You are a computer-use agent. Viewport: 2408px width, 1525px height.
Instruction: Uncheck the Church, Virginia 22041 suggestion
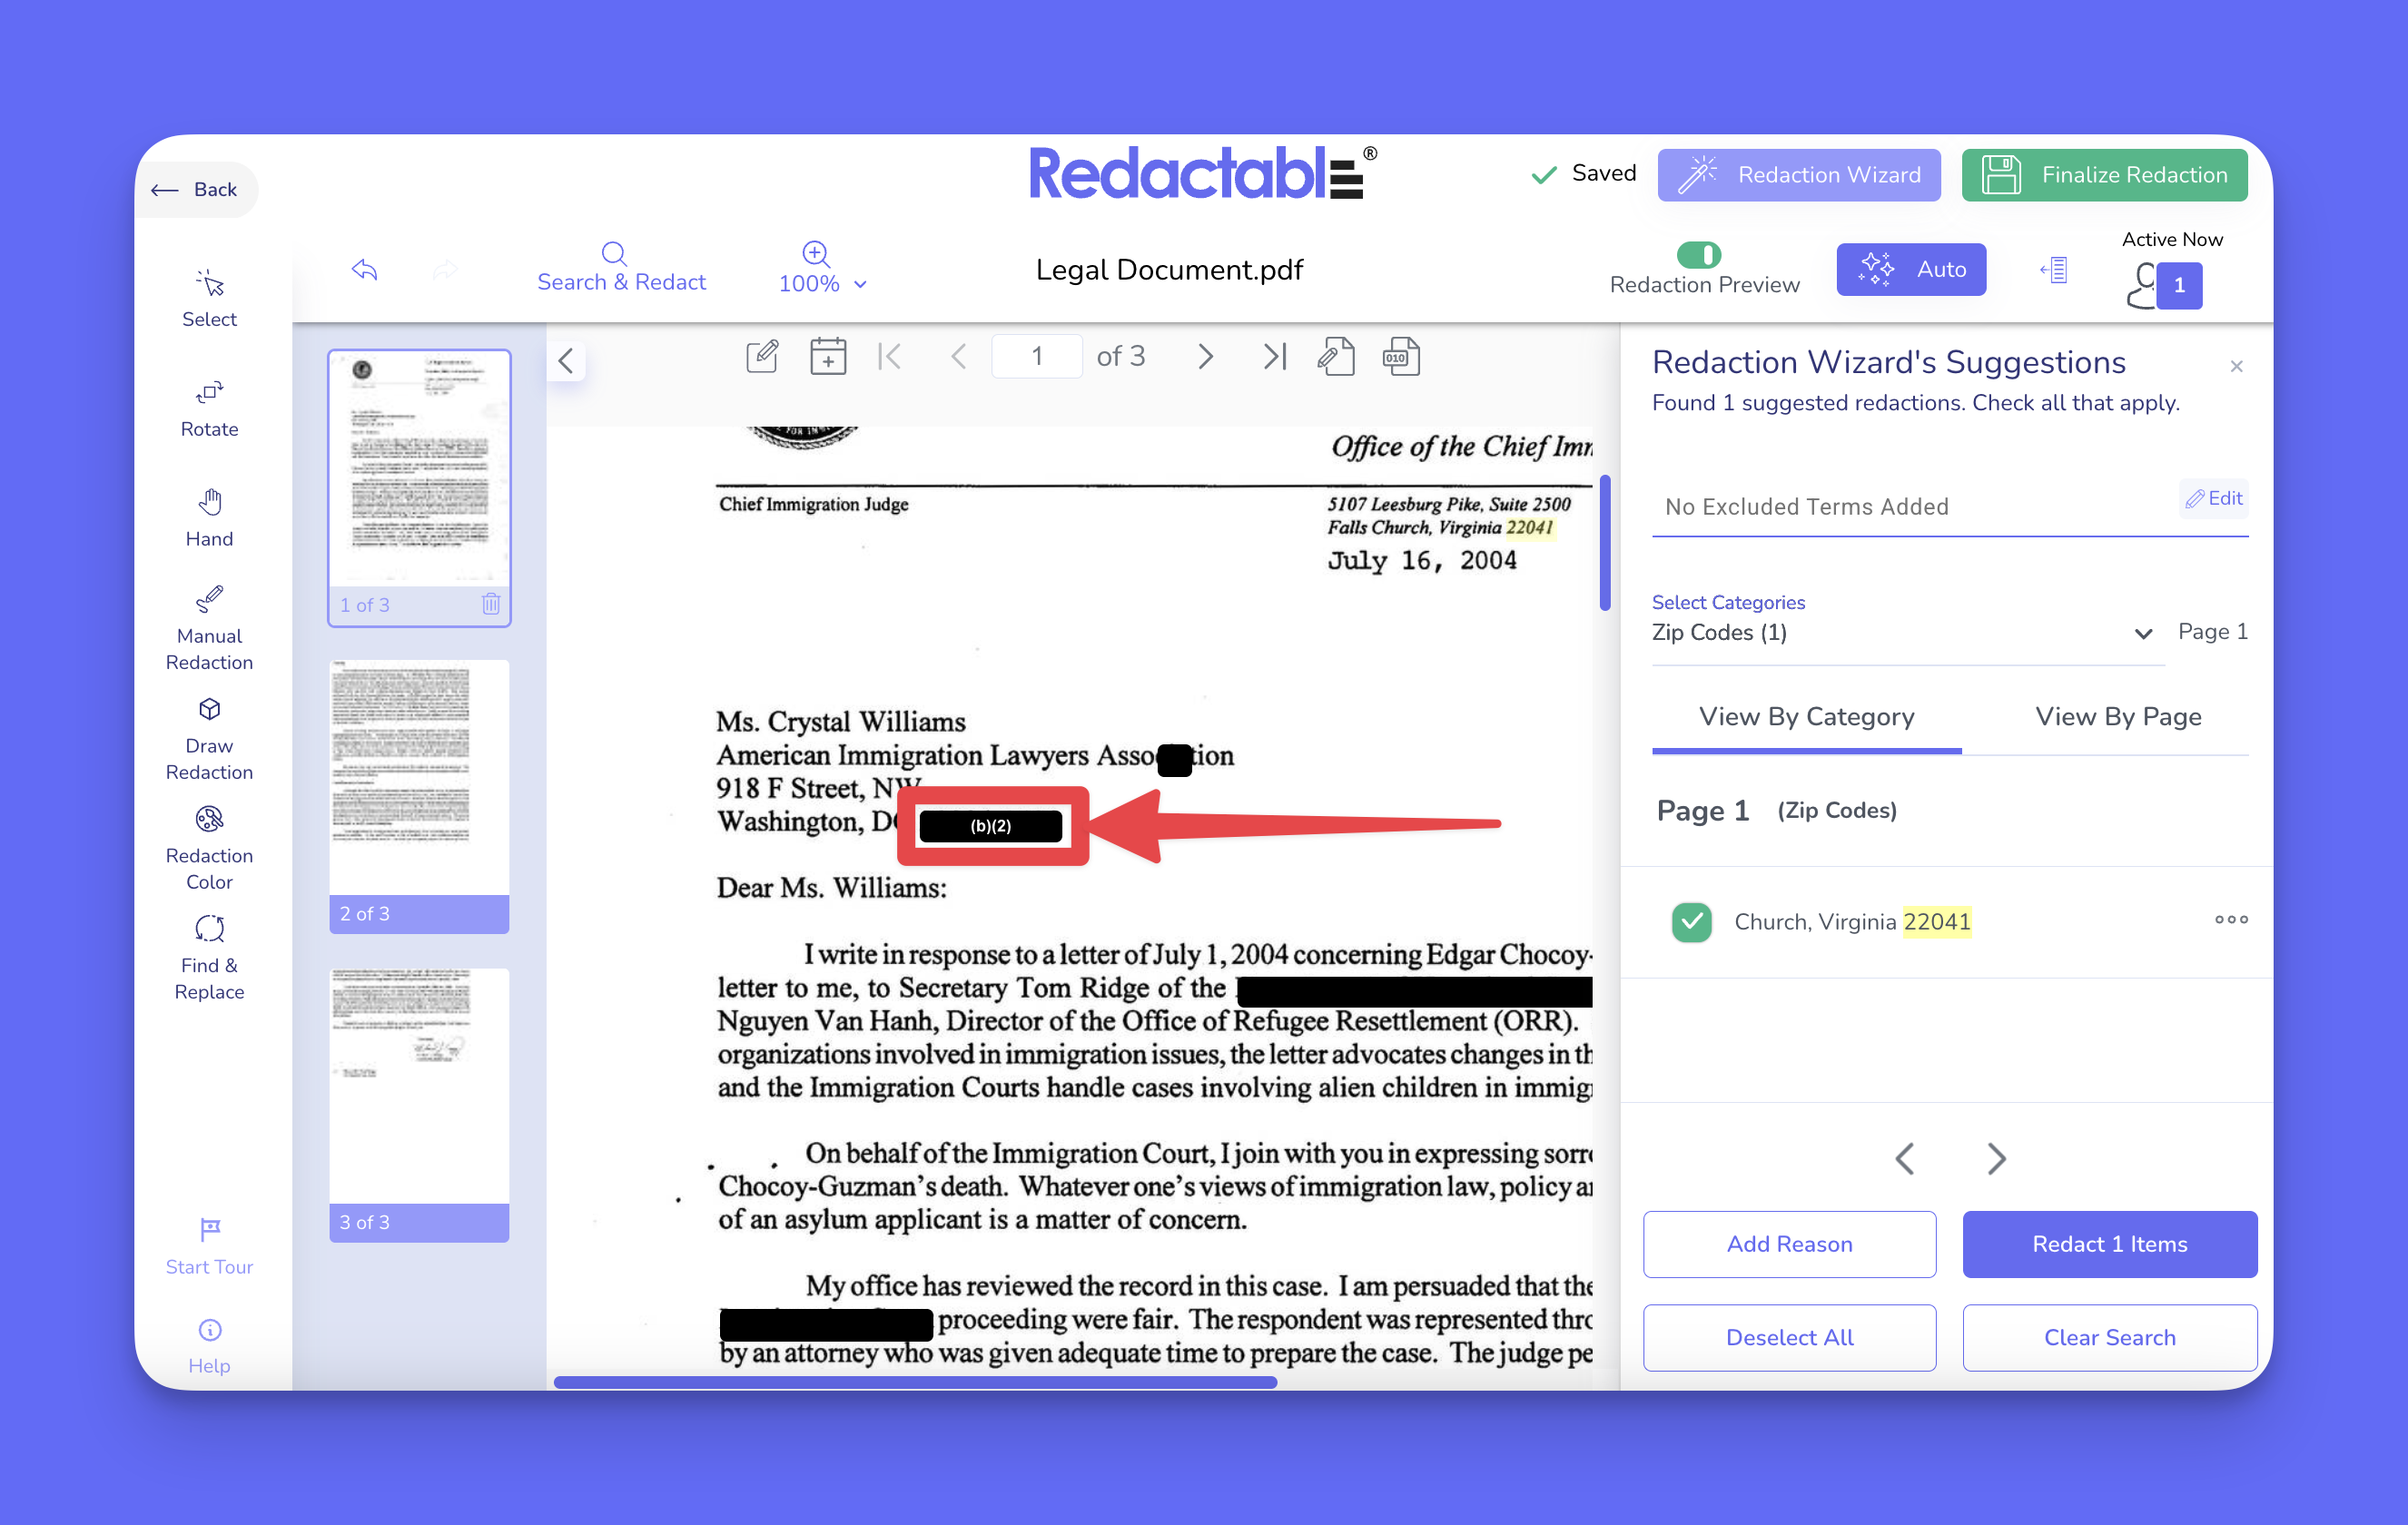[1691, 921]
